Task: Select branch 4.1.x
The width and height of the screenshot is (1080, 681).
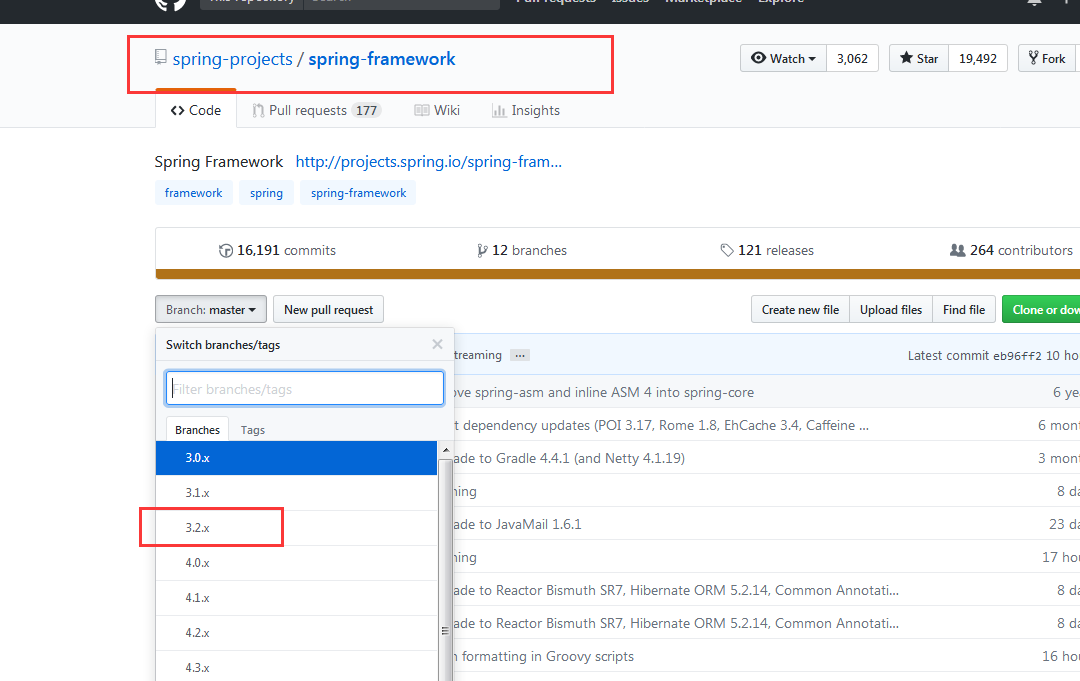Action: pyautogui.click(x=296, y=598)
